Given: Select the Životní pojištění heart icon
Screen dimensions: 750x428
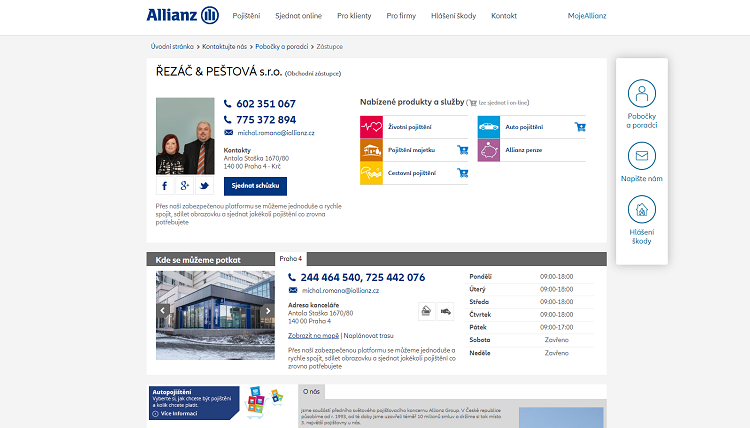Looking at the screenshot, I should (371, 127).
